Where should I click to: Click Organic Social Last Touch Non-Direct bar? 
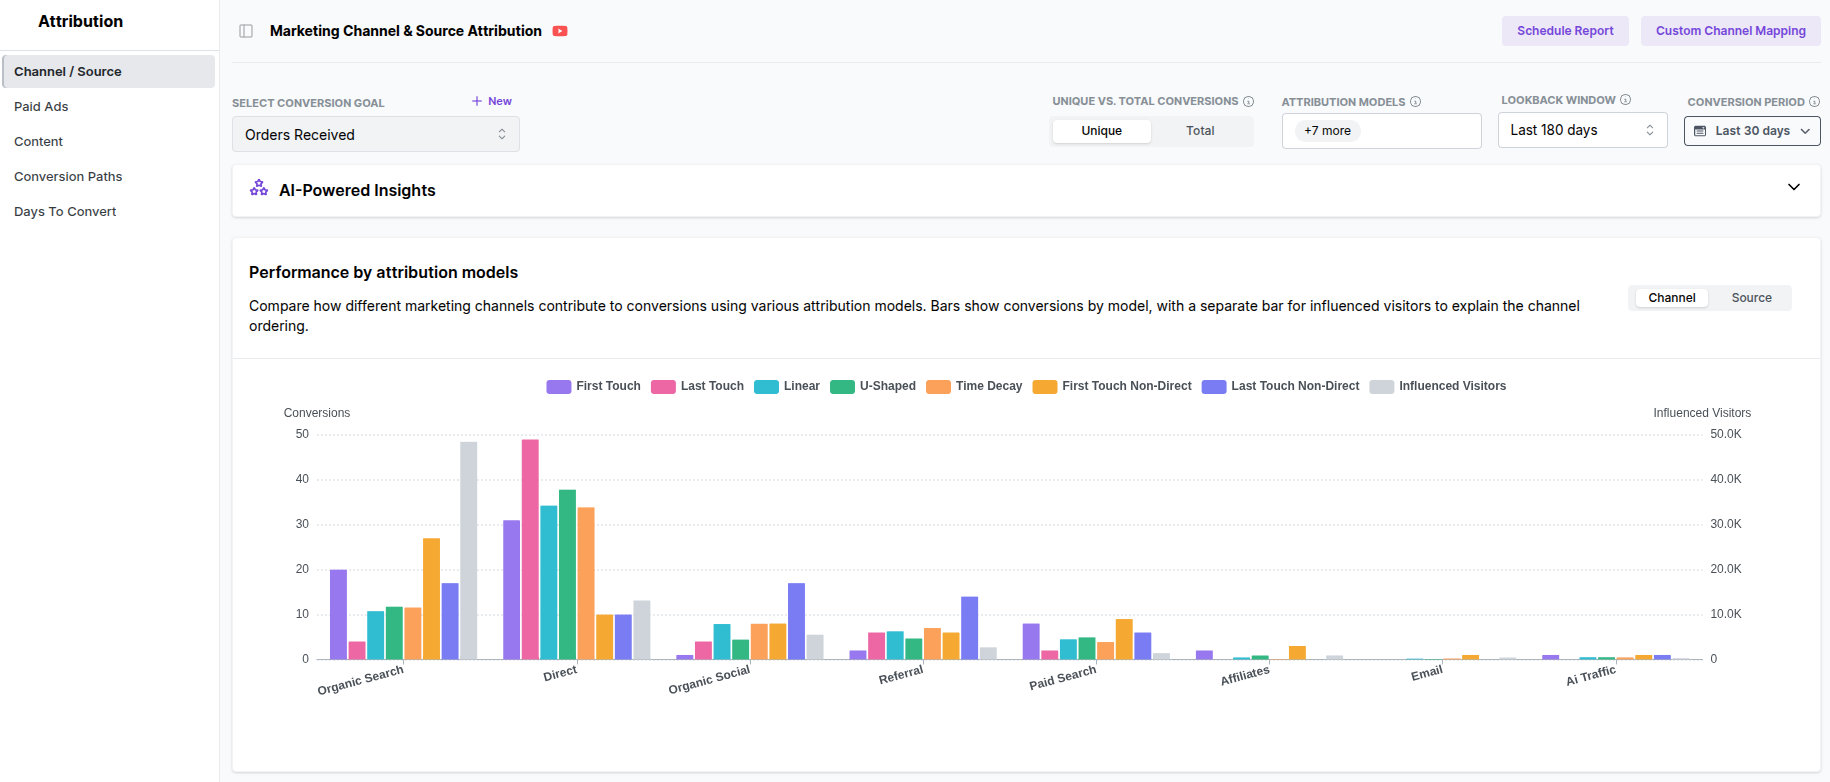tap(796, 621)
